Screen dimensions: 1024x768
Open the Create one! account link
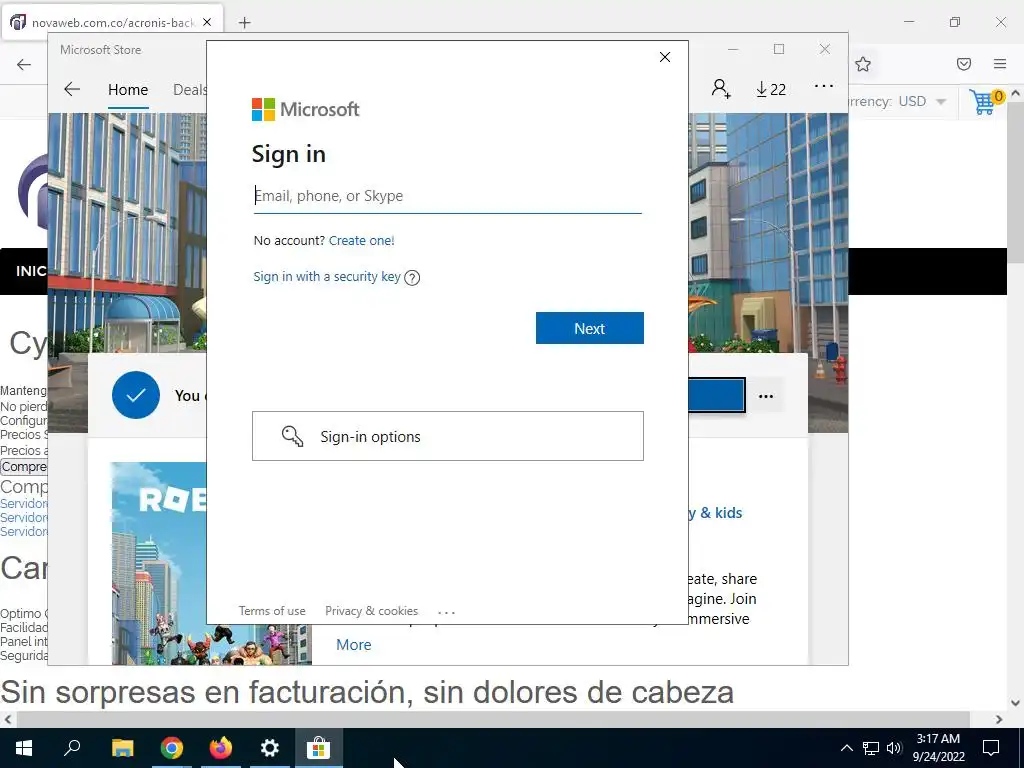coord(361,240)
